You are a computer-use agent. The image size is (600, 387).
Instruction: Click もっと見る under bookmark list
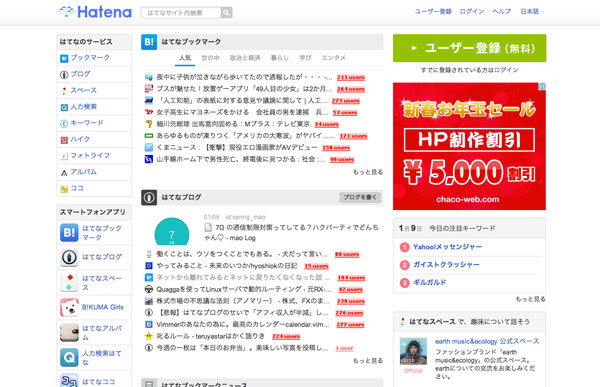(368, 172)
